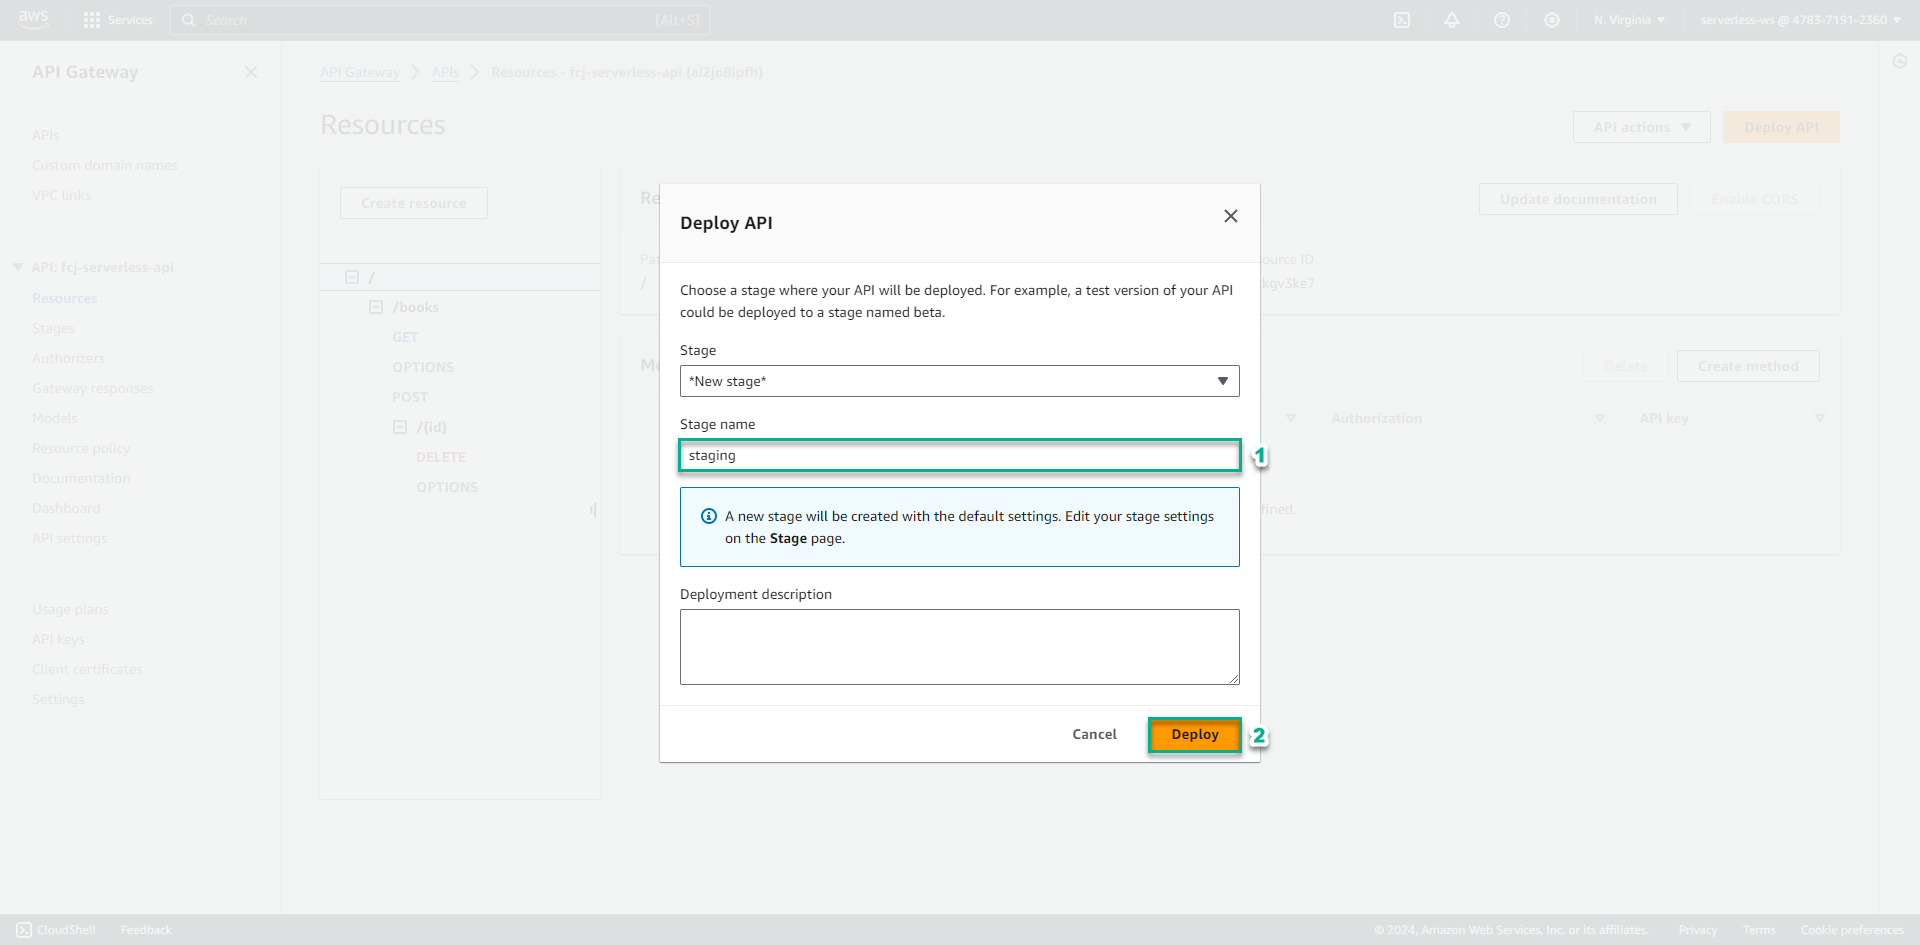This screenshot has height=945, width=1920.
Task: Click the Enable CORS button
Action: (1755, 199)
